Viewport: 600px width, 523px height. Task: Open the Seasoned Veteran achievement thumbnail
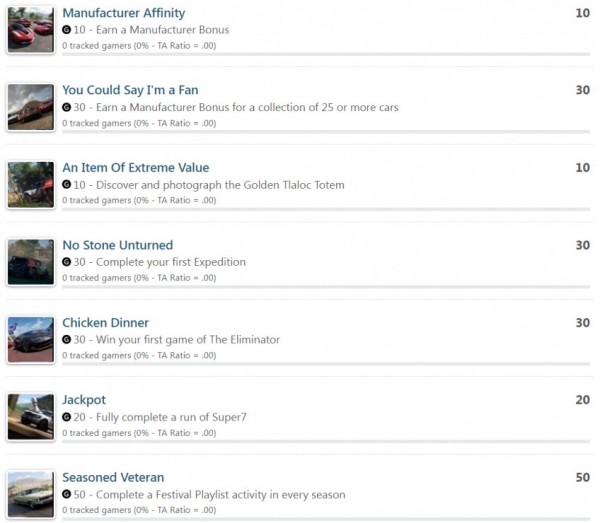tap(31, 495)
